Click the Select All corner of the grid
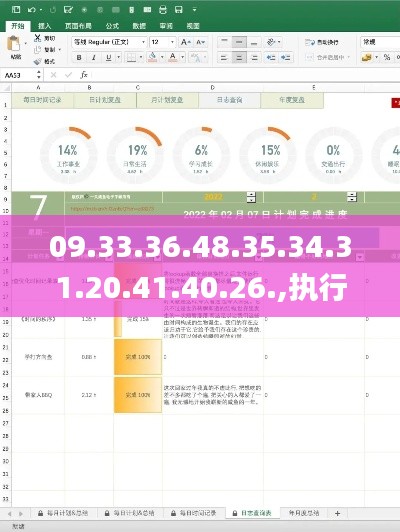 pos(6,88)
